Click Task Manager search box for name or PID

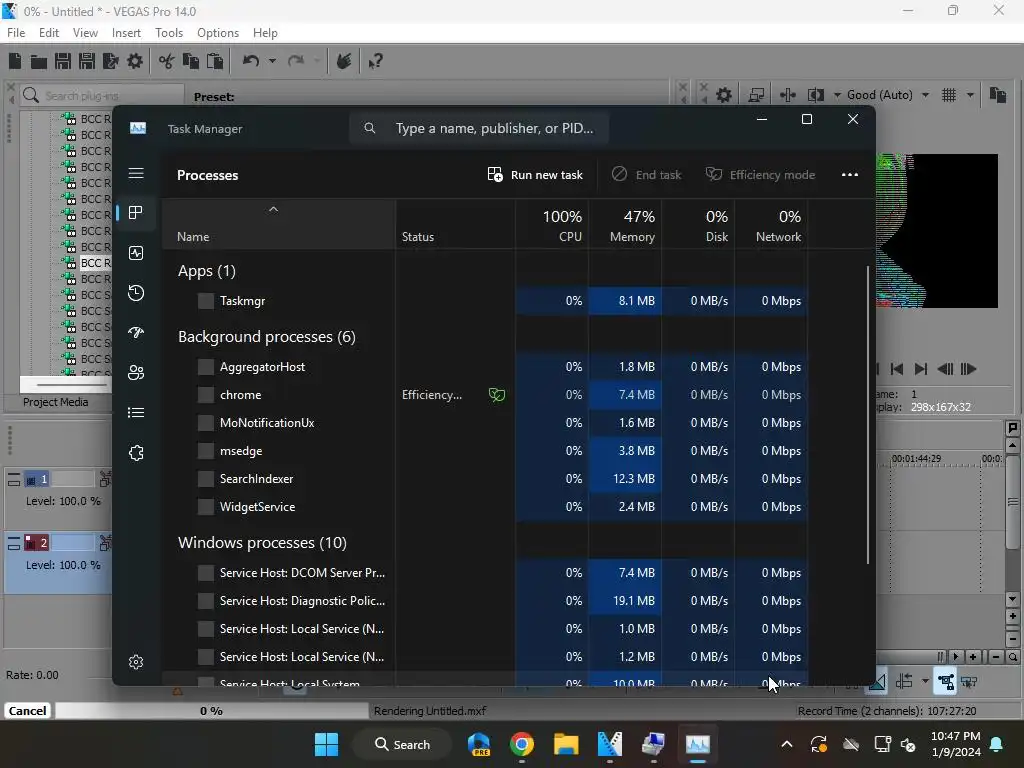point(479,128)
